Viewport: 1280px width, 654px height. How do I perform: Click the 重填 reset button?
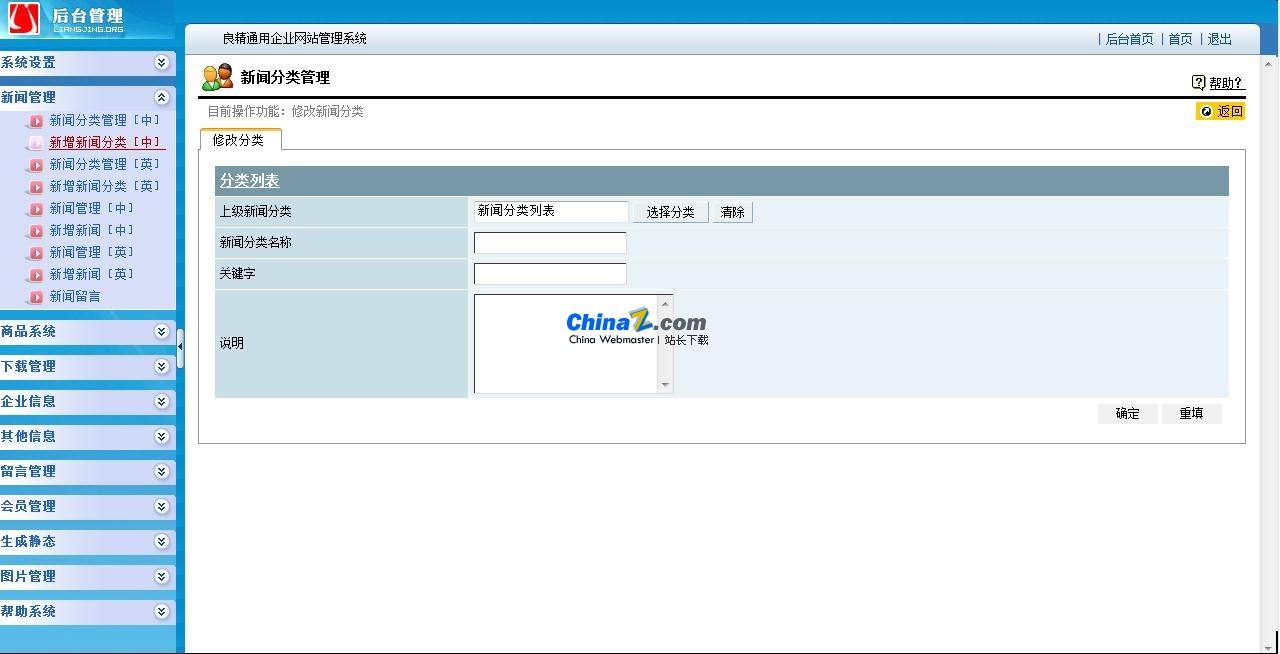1191,413
